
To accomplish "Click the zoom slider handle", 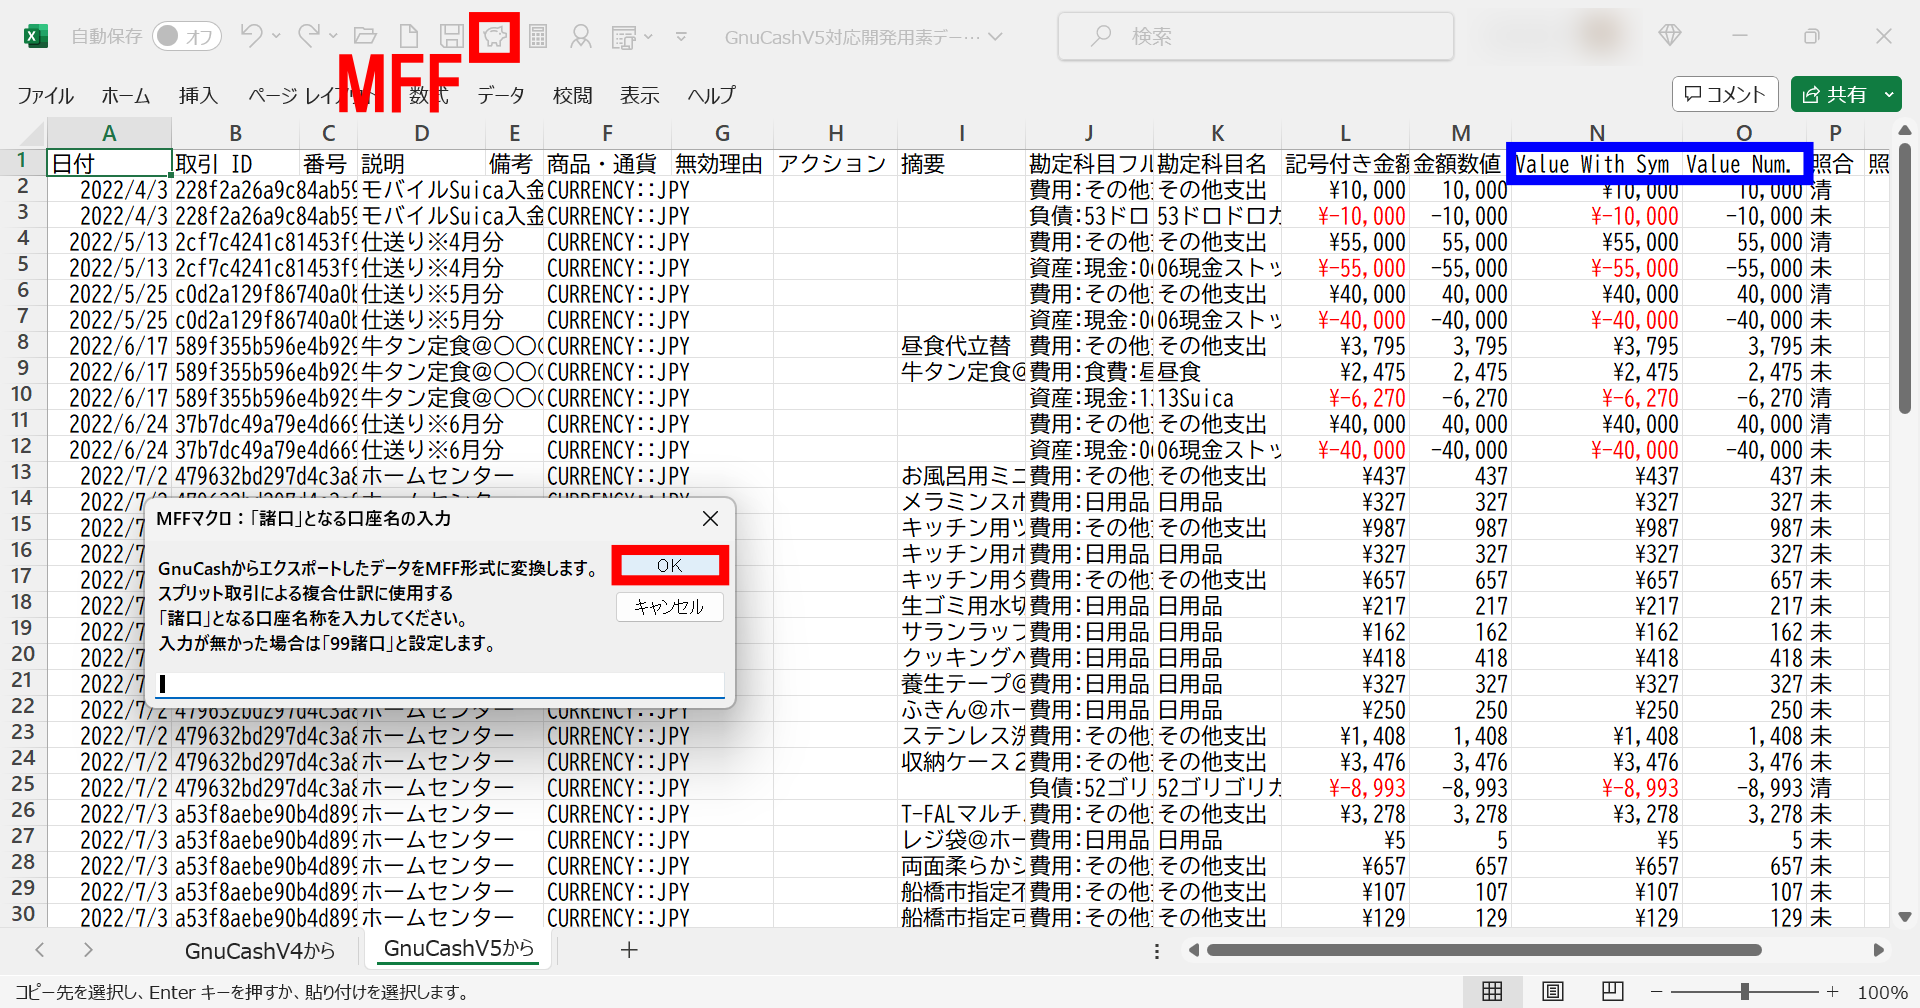I will click(1744, 992).
